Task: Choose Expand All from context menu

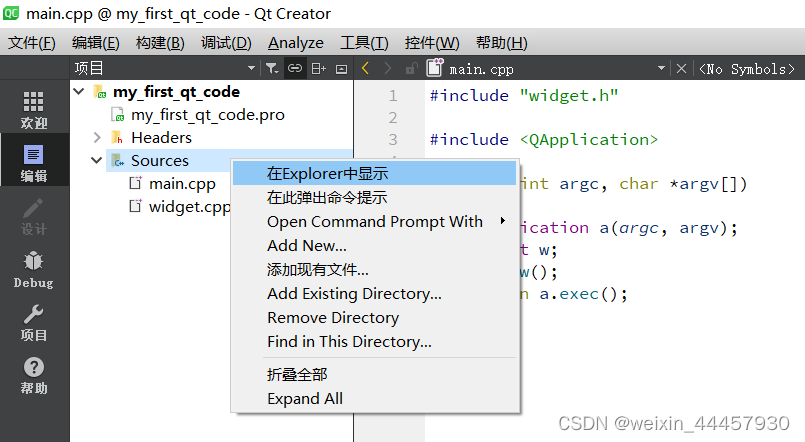Action: click(374, 398)
